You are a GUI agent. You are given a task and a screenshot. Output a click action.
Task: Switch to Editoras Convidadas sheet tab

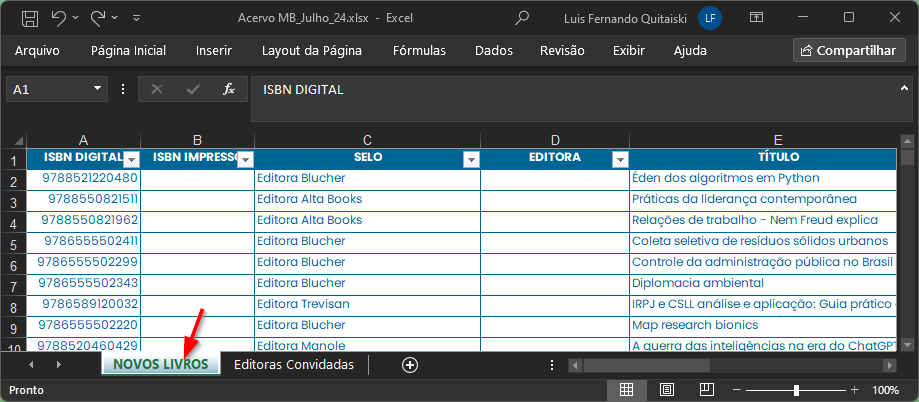click(x=293, y=365)
